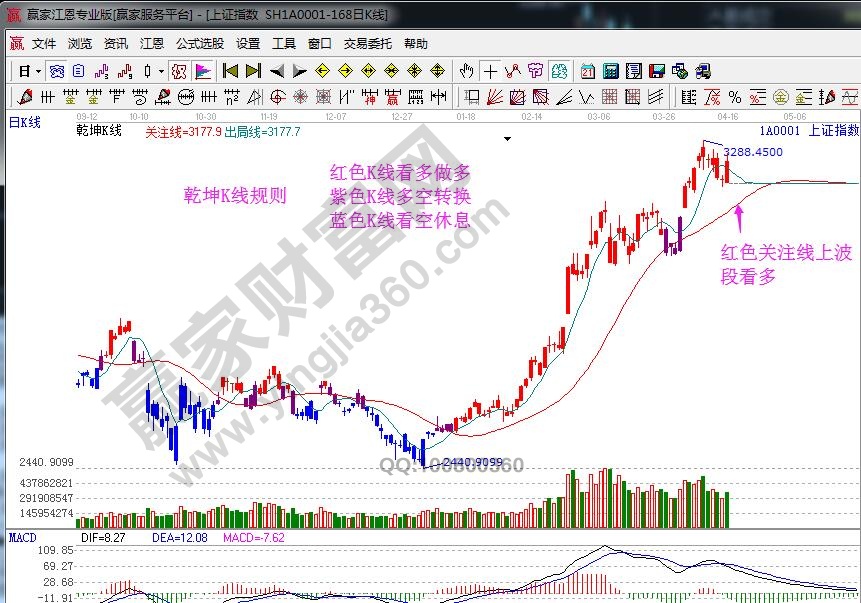
Task: Expand the 日 period dropdown arrow
Action: click(x=38, y=71)
